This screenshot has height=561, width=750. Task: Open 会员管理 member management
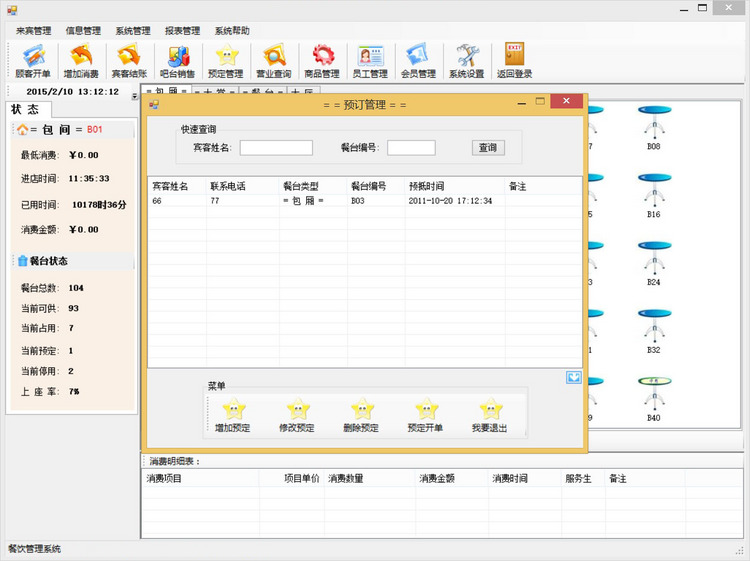[418, 60]
